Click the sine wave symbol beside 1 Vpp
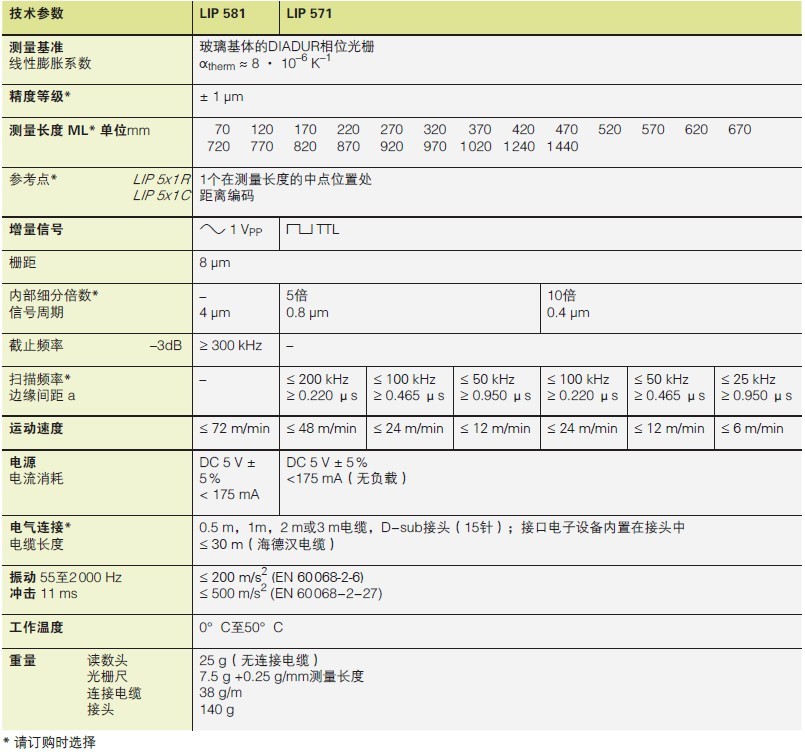805x752 pixels. tap(212, 229)
